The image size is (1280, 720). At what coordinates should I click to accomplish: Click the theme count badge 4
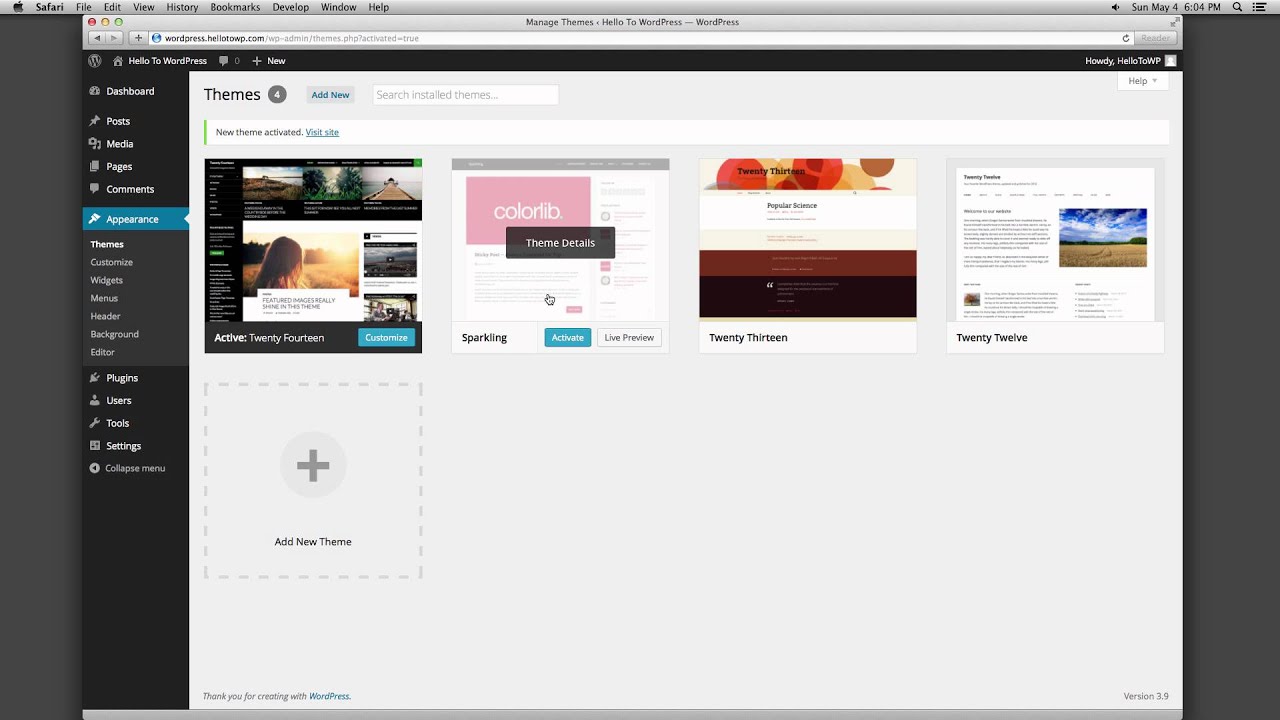277,95
